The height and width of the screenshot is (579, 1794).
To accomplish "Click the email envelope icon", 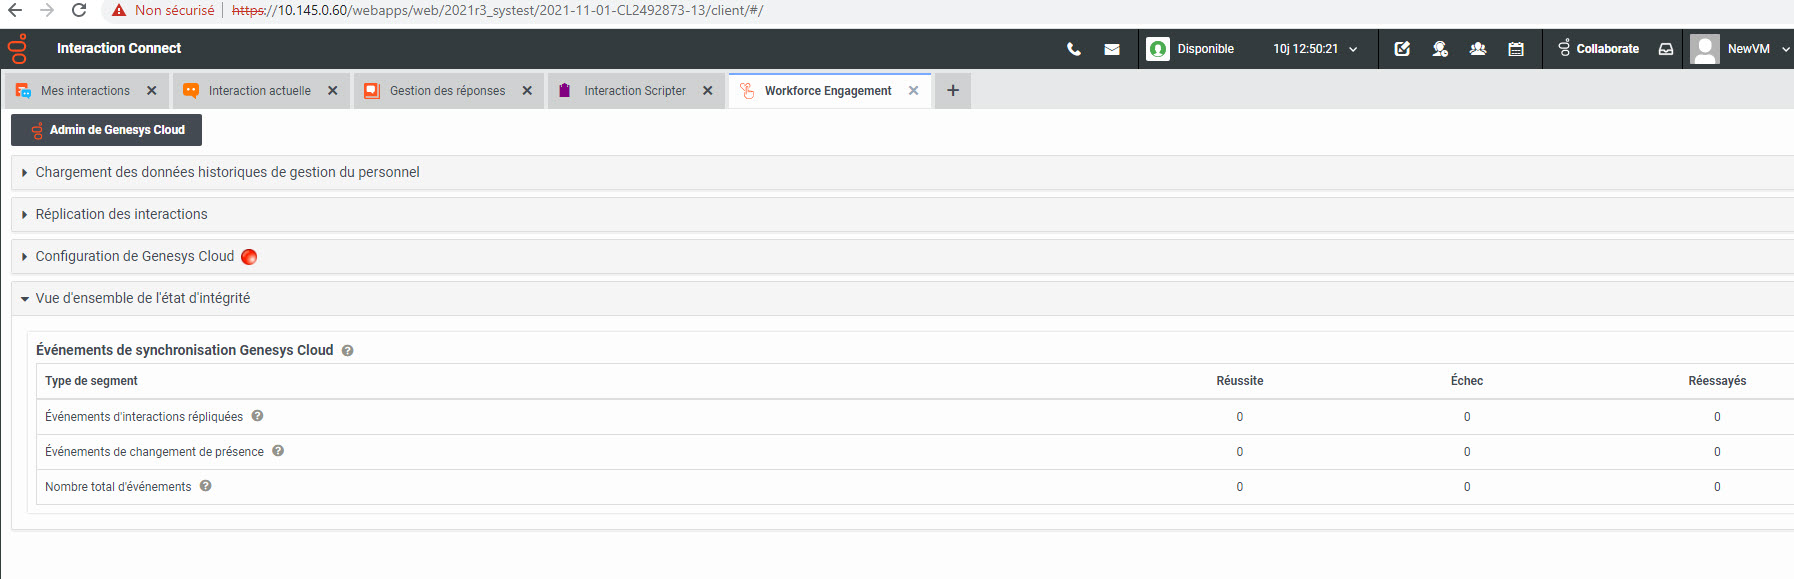I will pyautogui.click(x=1112, y=49).
